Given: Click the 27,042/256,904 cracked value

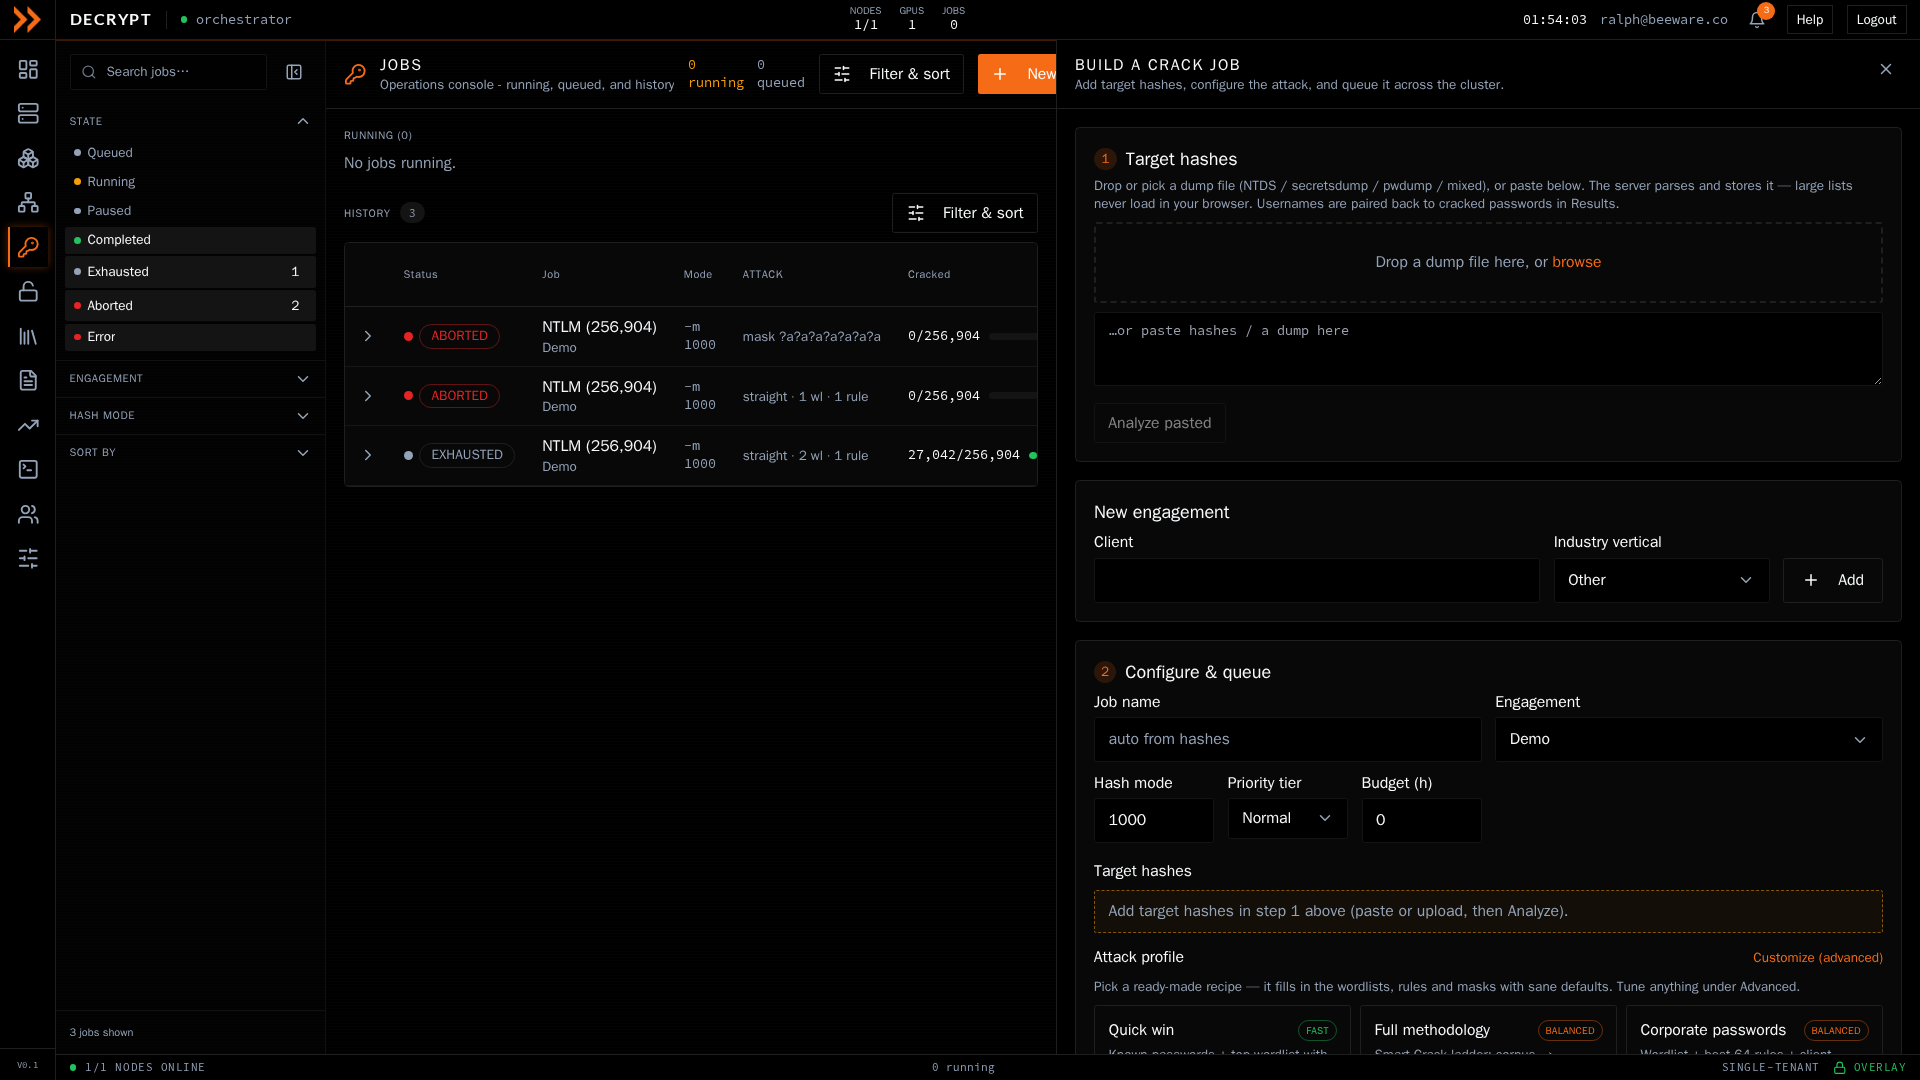Looking at the screenshot, I should coord(964,455).
